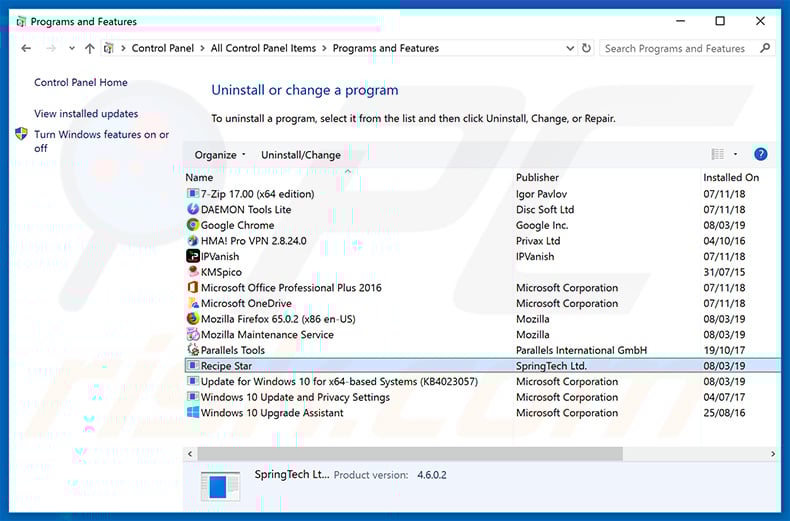Expand the address bar history dropdown
The height and width of the screenshot is (521, 790).
point(570,48)
